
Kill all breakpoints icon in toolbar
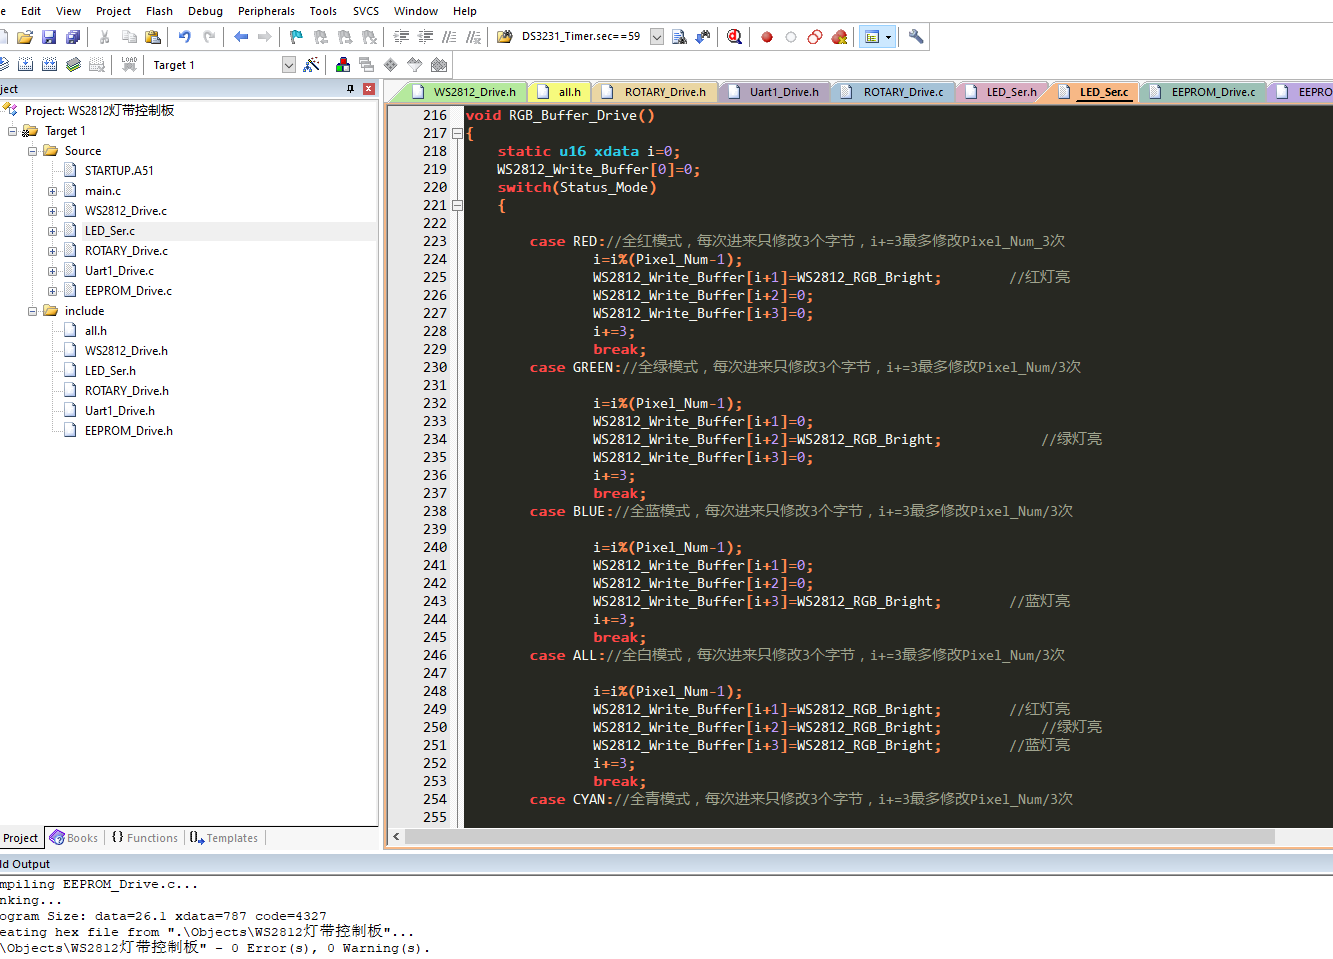(839, 37)
